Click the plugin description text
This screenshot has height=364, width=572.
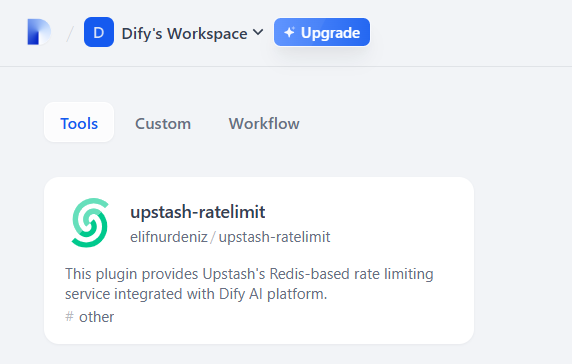point(249,284)
